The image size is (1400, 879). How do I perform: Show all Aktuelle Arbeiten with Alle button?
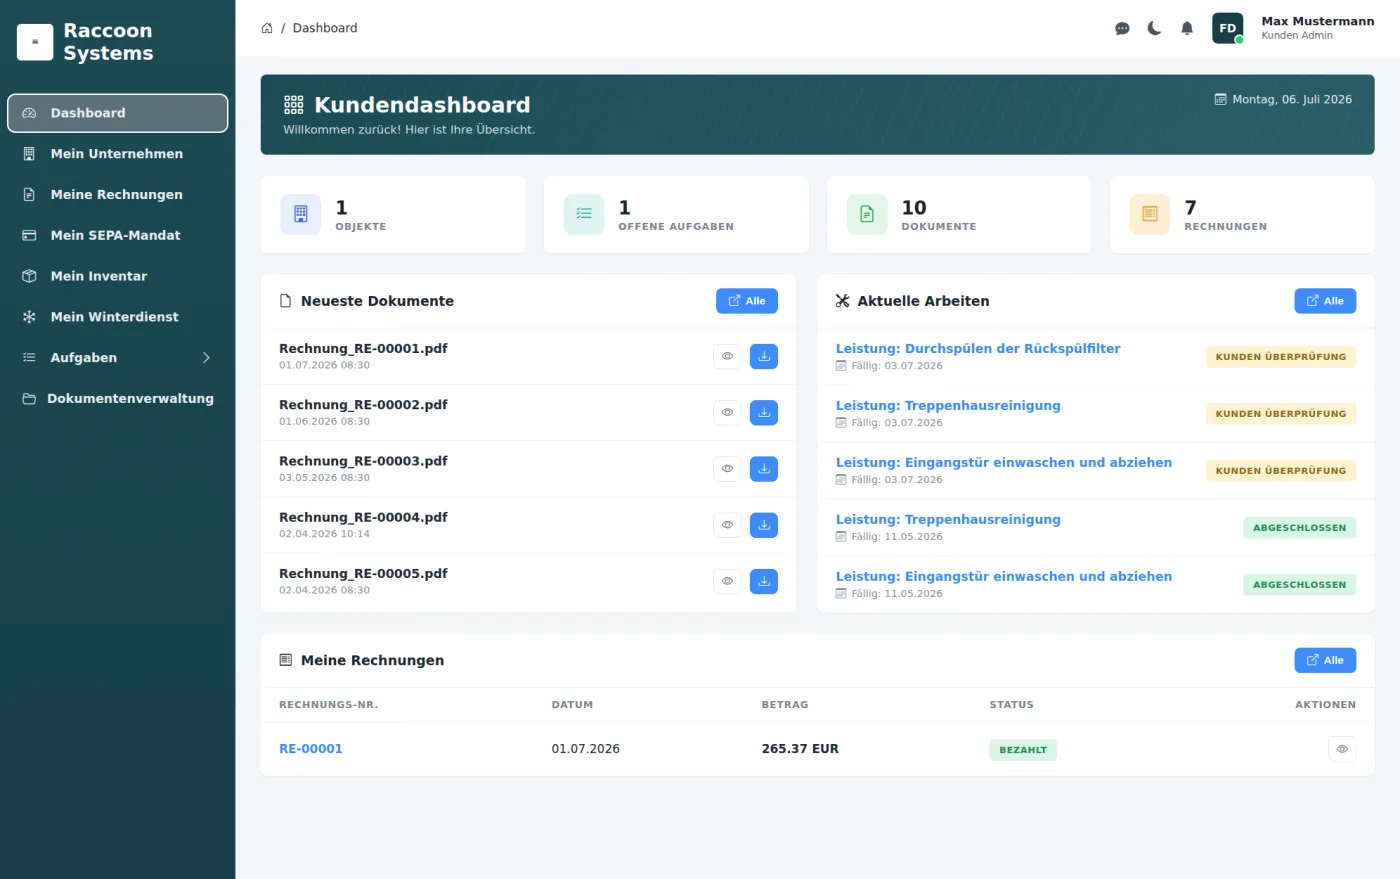(x=1325, y=301)
